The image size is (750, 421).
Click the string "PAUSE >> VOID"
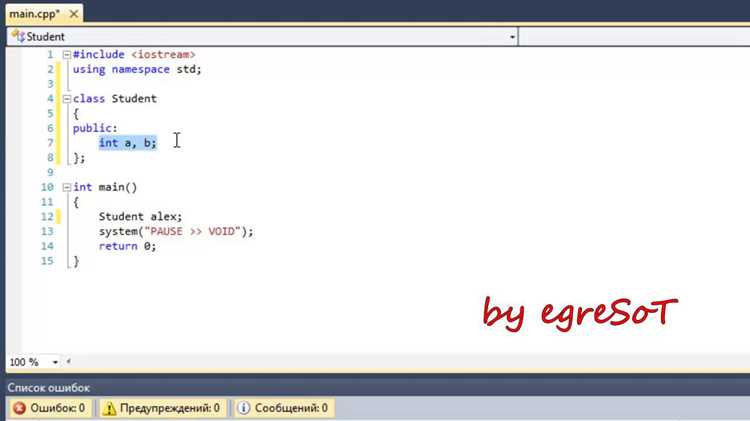(x=192, y=232)
